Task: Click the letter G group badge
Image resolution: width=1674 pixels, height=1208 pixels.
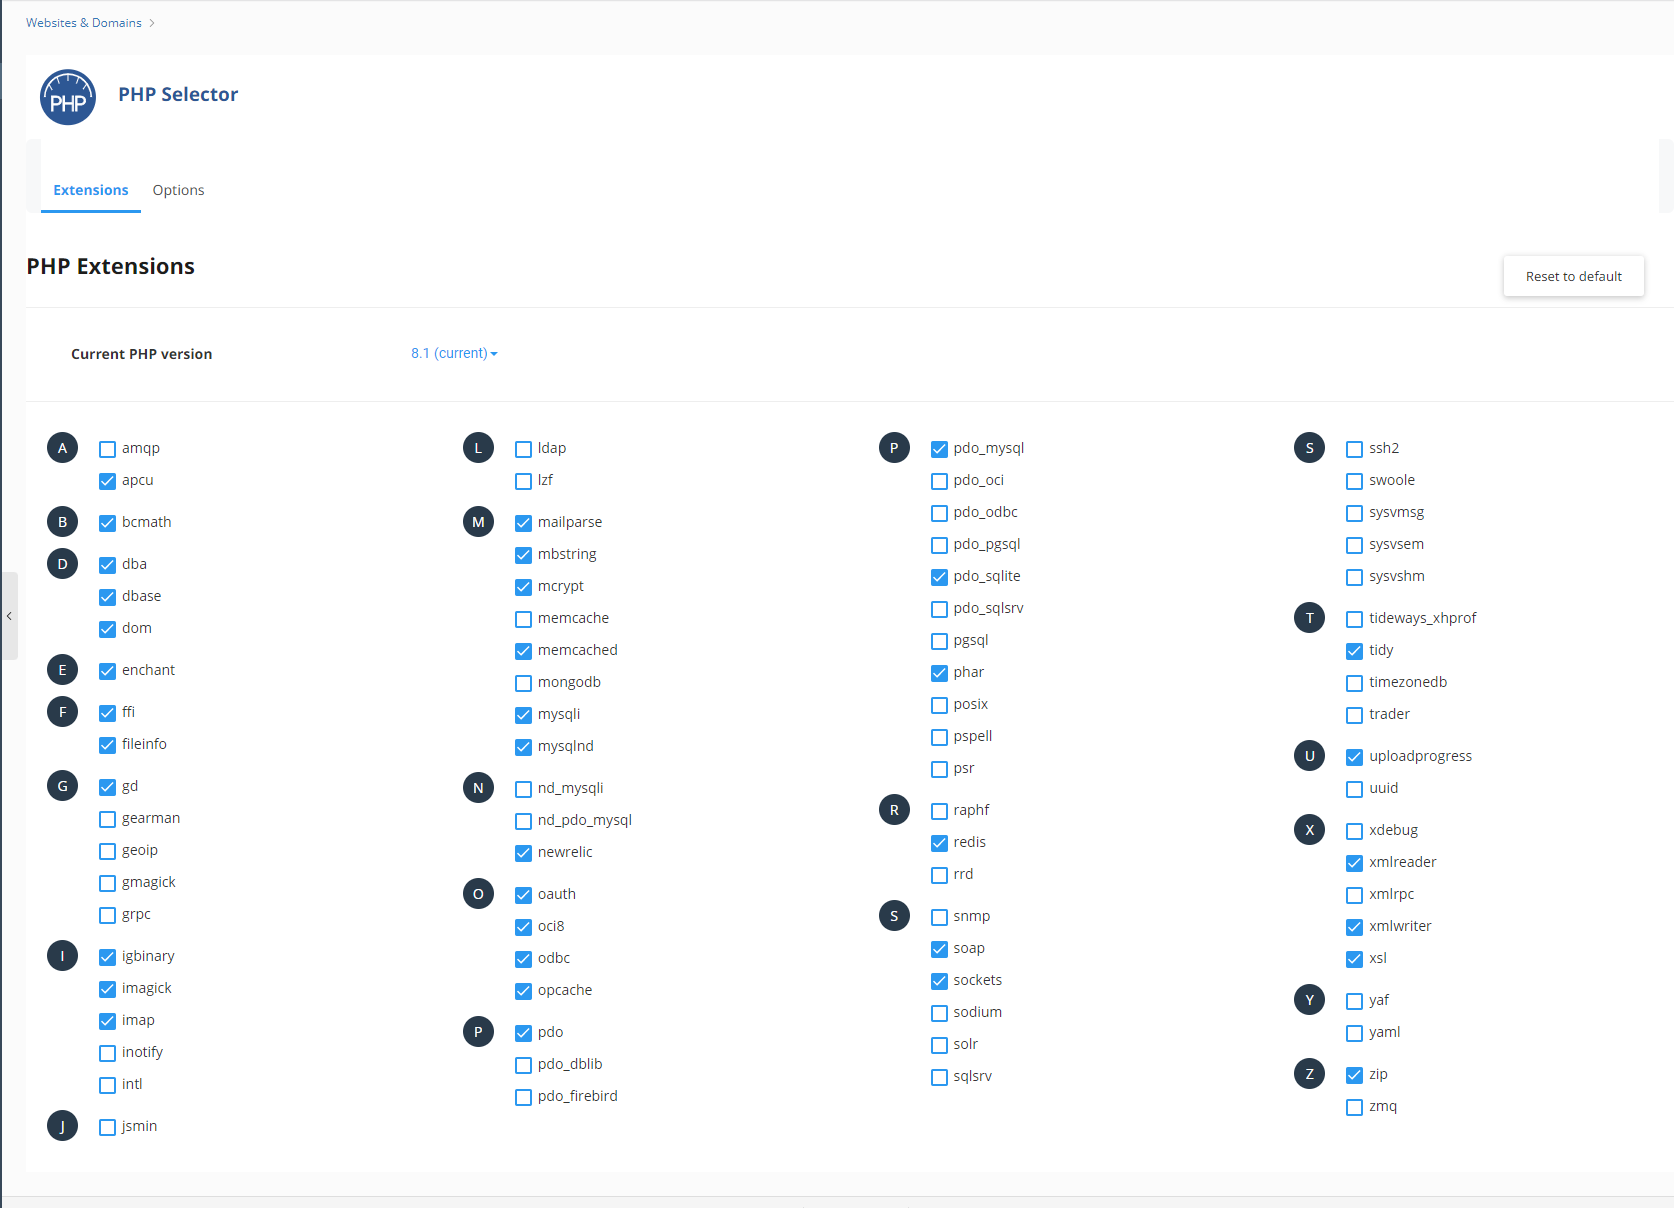Action: coord(62,786)
